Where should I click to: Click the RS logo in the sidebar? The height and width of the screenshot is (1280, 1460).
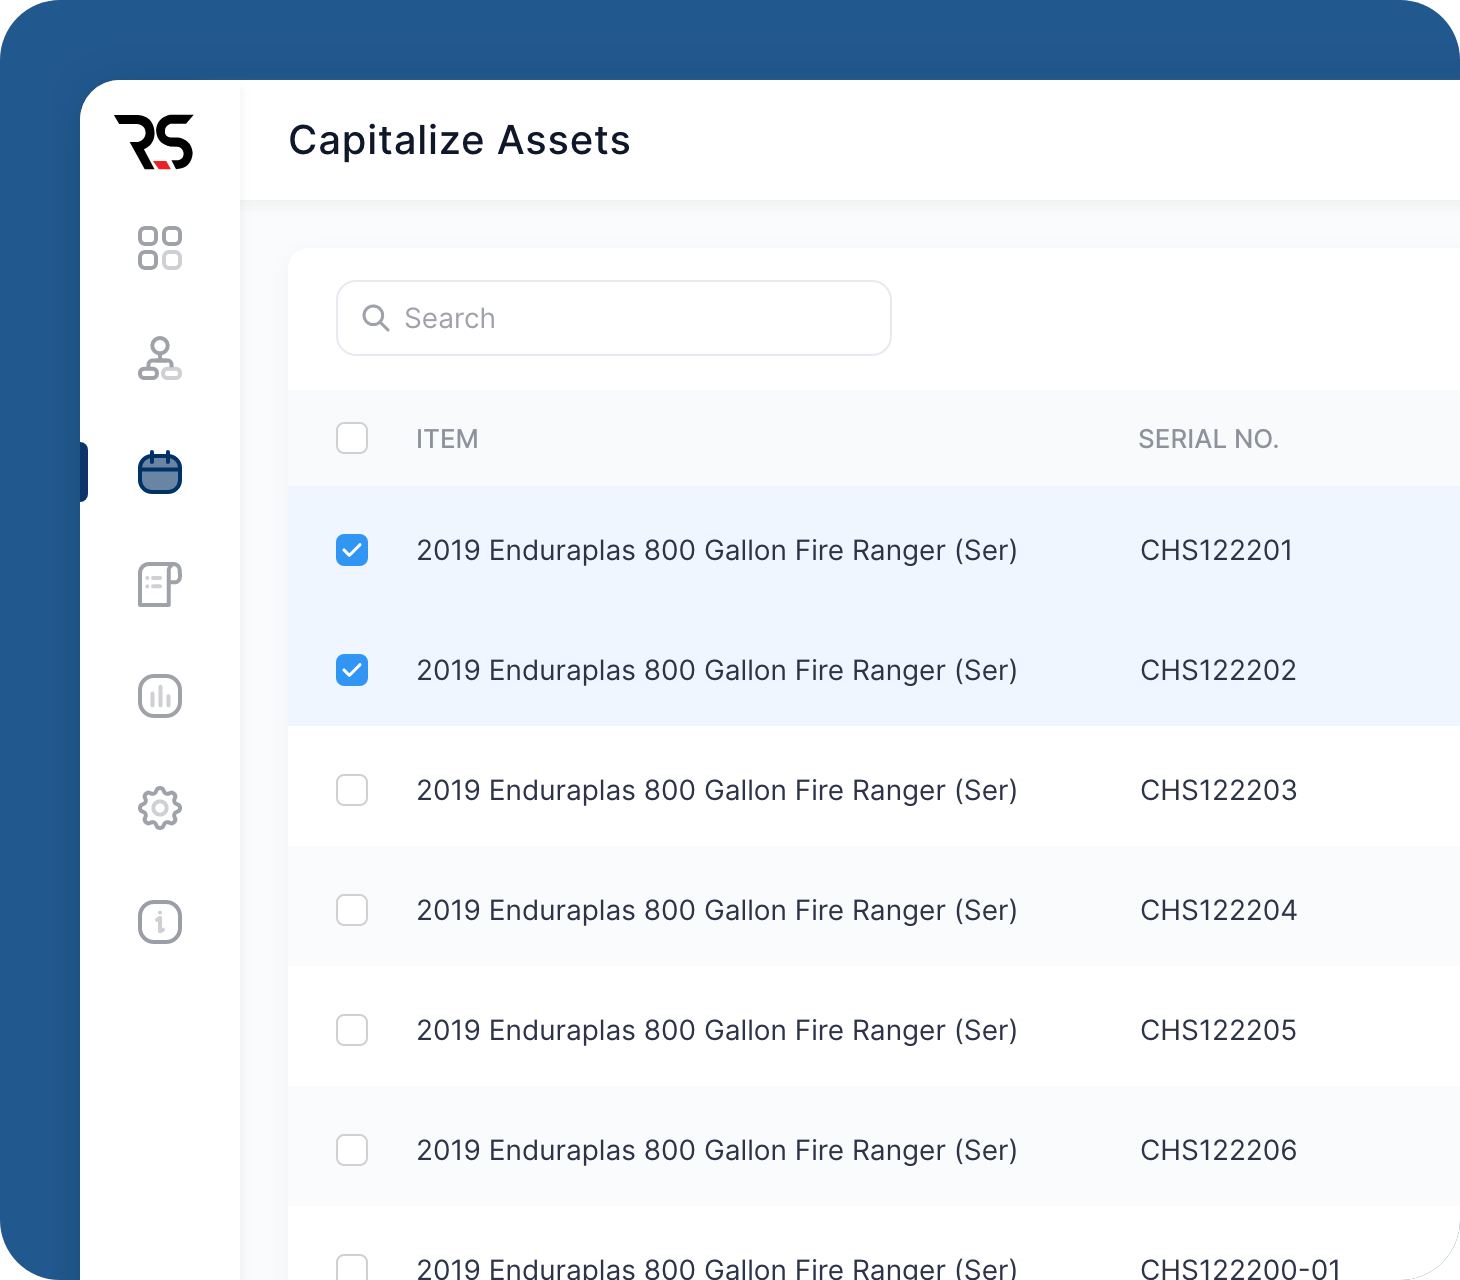pyautogui.click(x=154, y=141)
